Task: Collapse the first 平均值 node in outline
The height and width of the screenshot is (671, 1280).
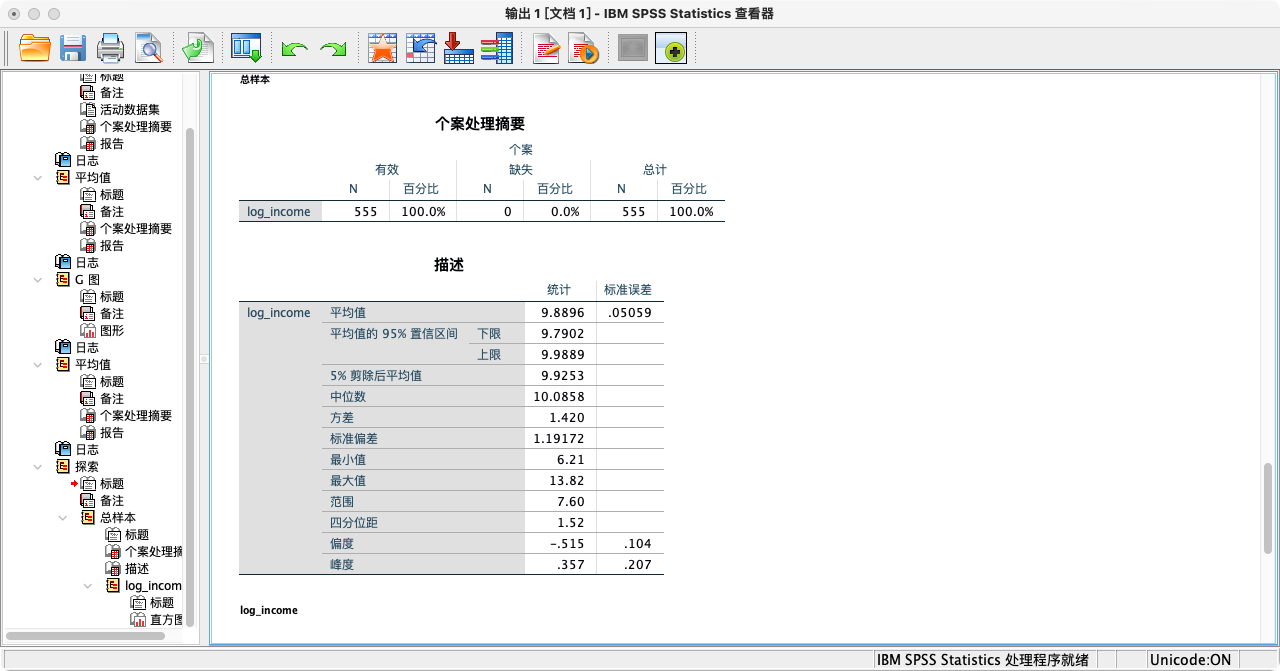Action: [38, 177]
